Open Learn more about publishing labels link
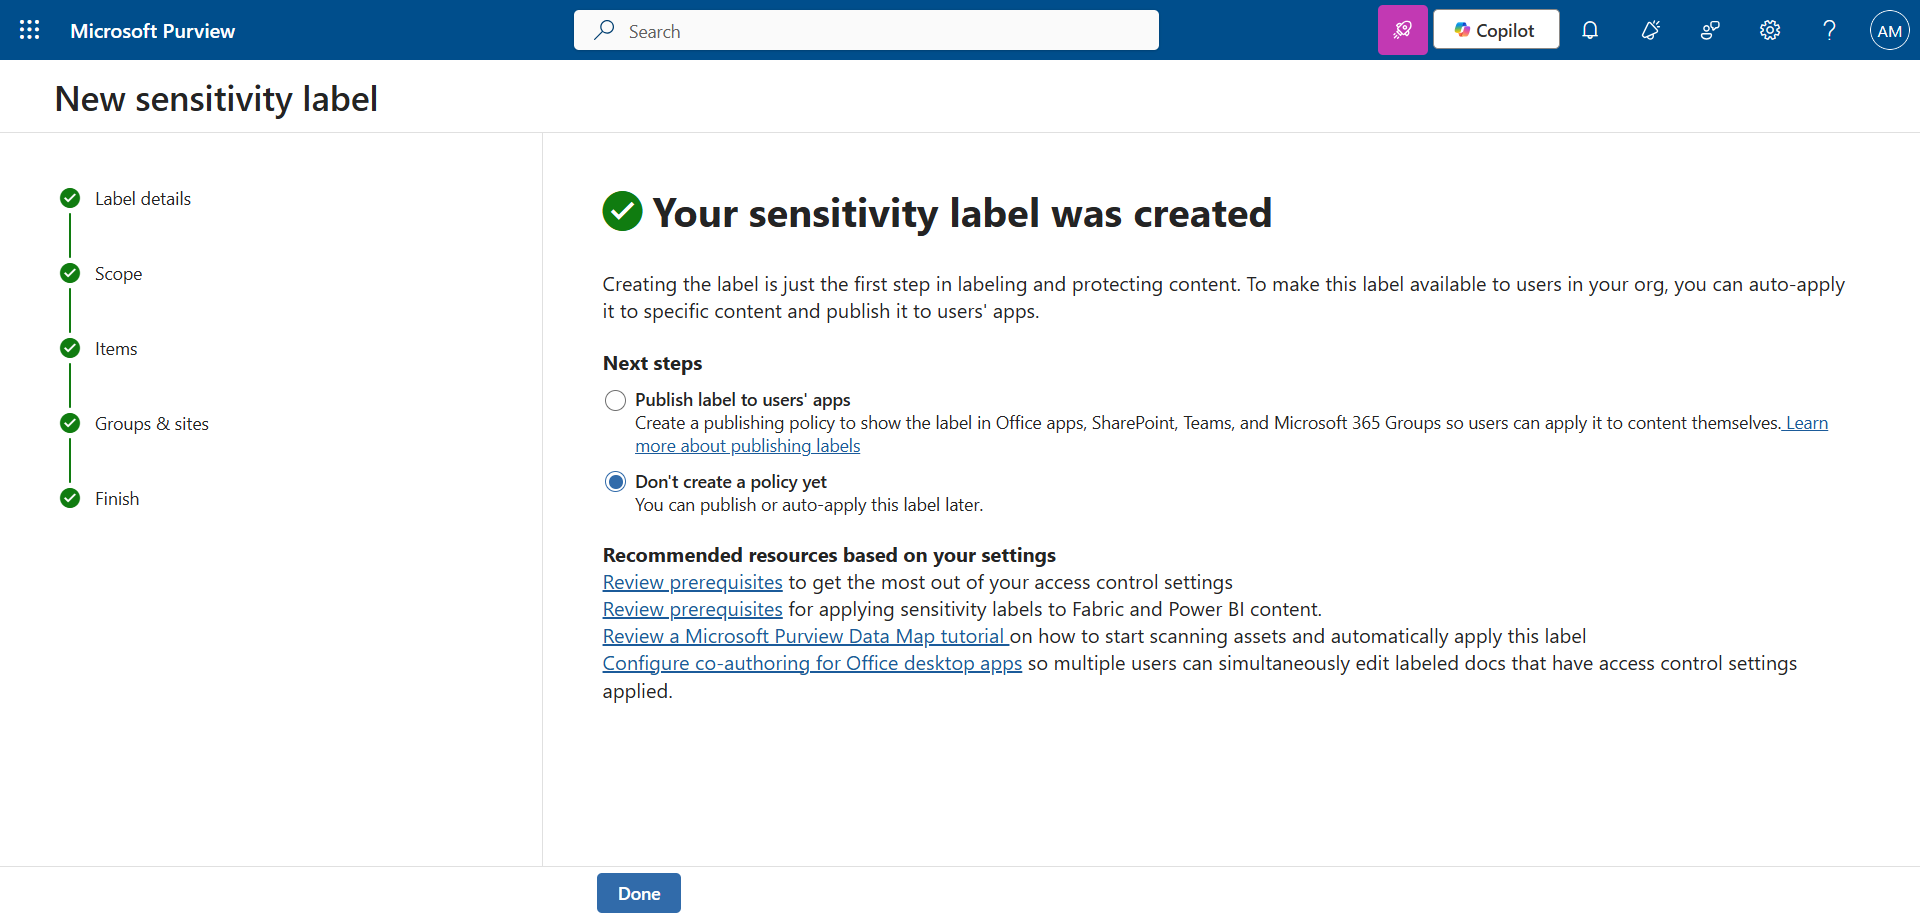 747,446
